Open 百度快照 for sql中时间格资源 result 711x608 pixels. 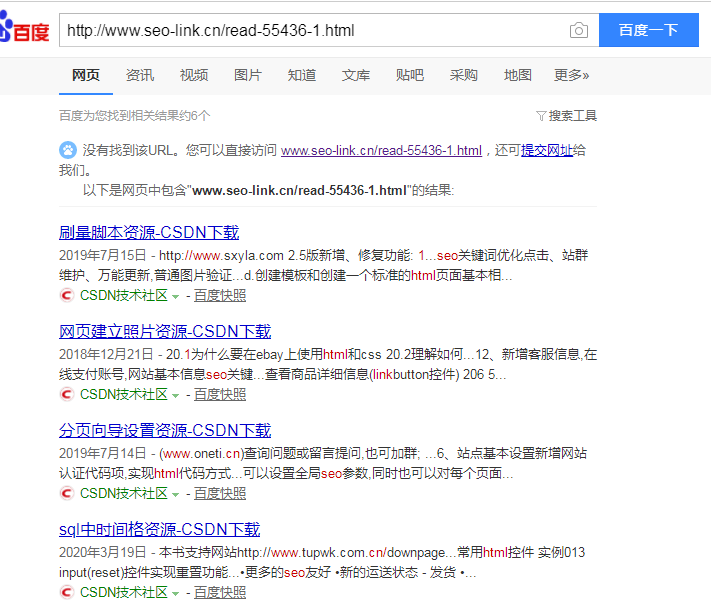[x=220, y=592]
